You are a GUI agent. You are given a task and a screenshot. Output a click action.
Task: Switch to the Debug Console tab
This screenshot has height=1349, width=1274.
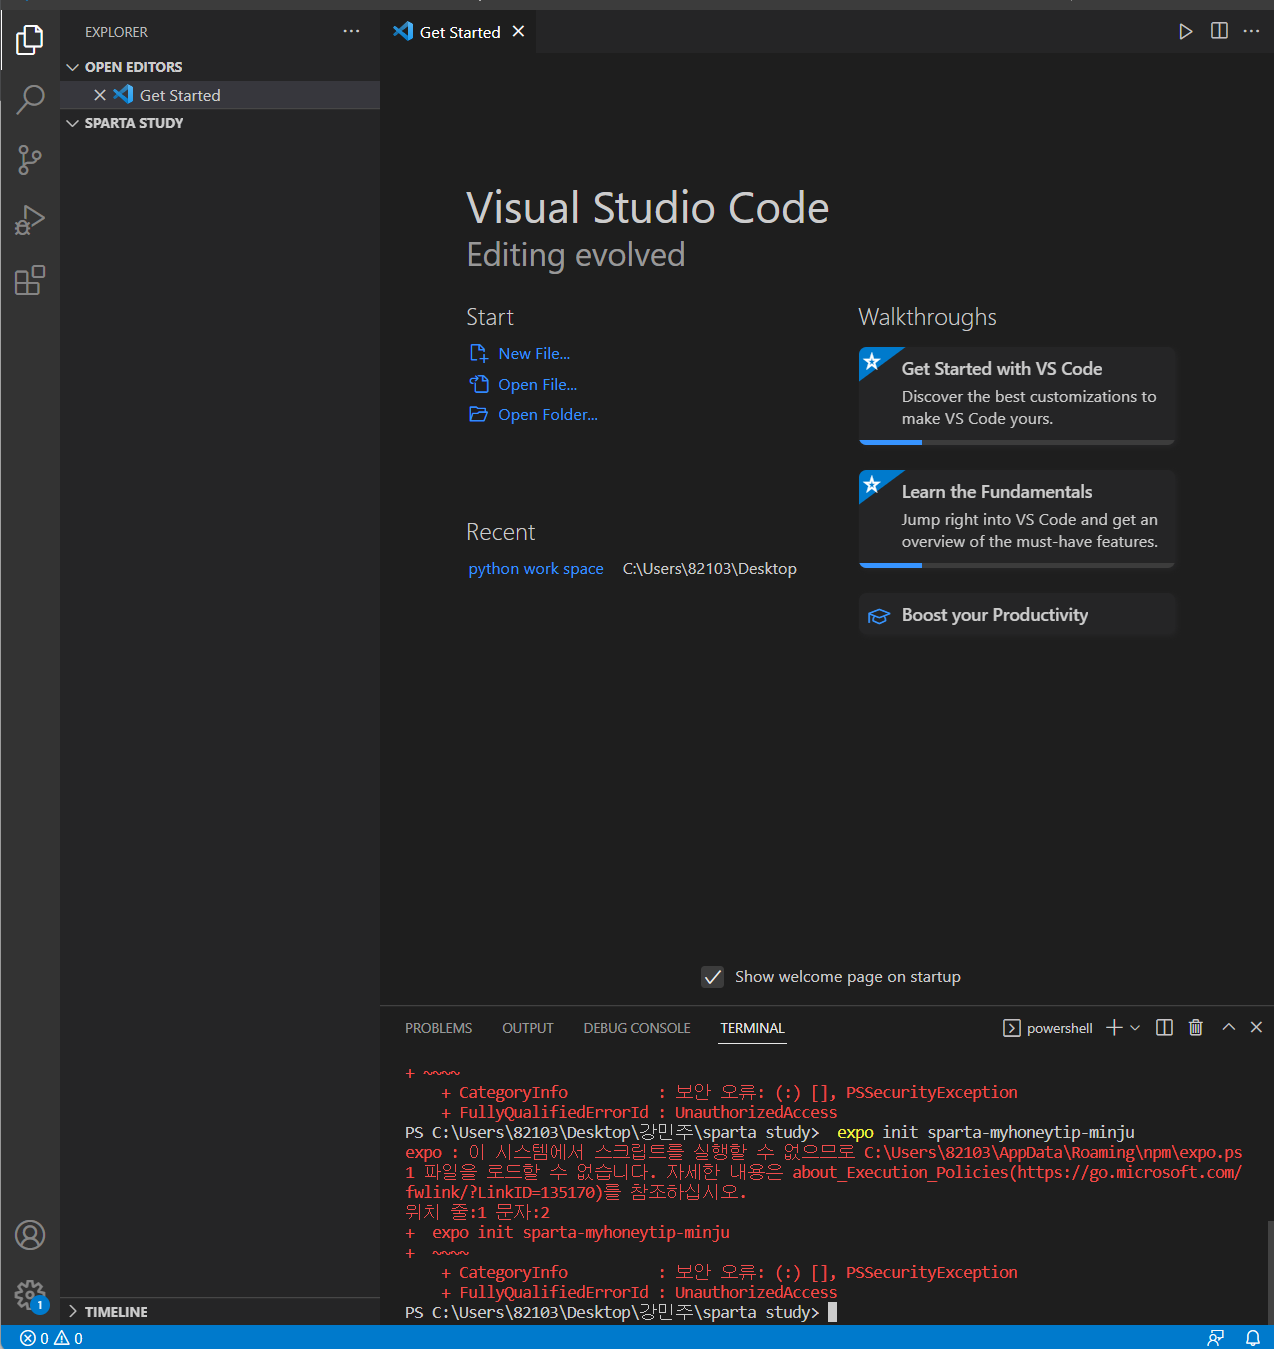tap(637, 1028)
